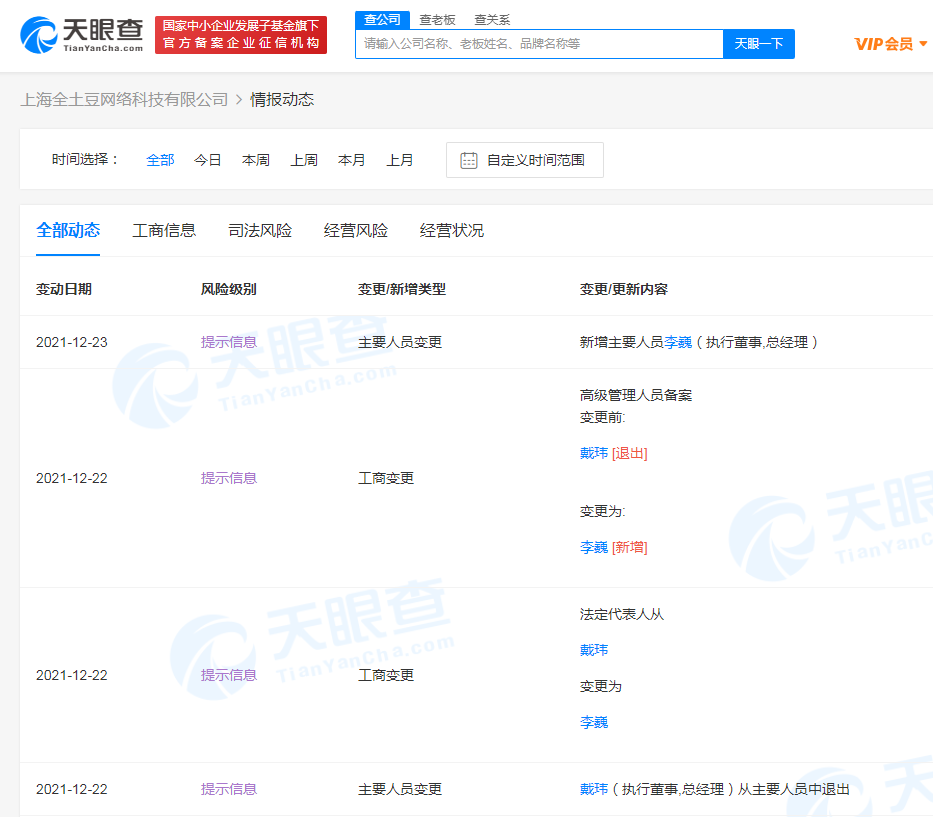
Task: Open 上海全土豆网络科技有限公司 breadcrumb link
Action: (125, 99)
